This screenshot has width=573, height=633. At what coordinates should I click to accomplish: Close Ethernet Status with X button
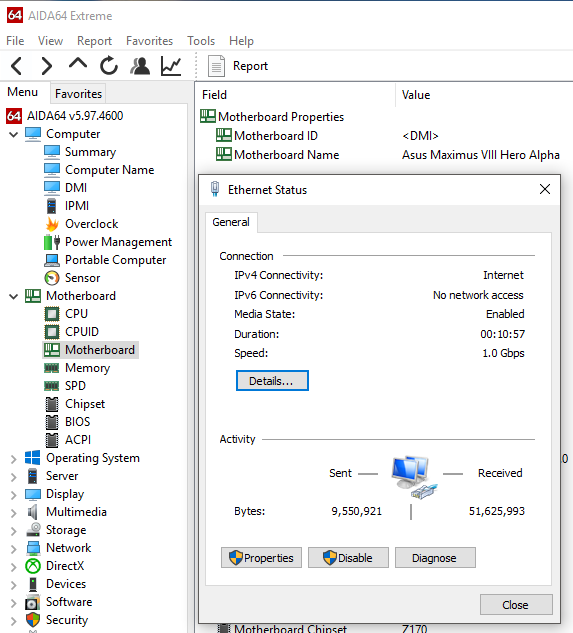[545, 189]
